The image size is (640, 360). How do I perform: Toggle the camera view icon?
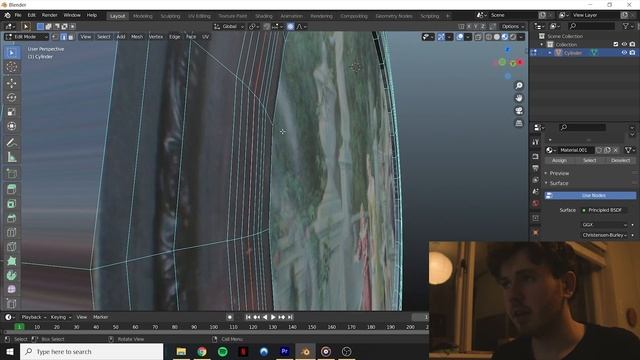[519, 111]
